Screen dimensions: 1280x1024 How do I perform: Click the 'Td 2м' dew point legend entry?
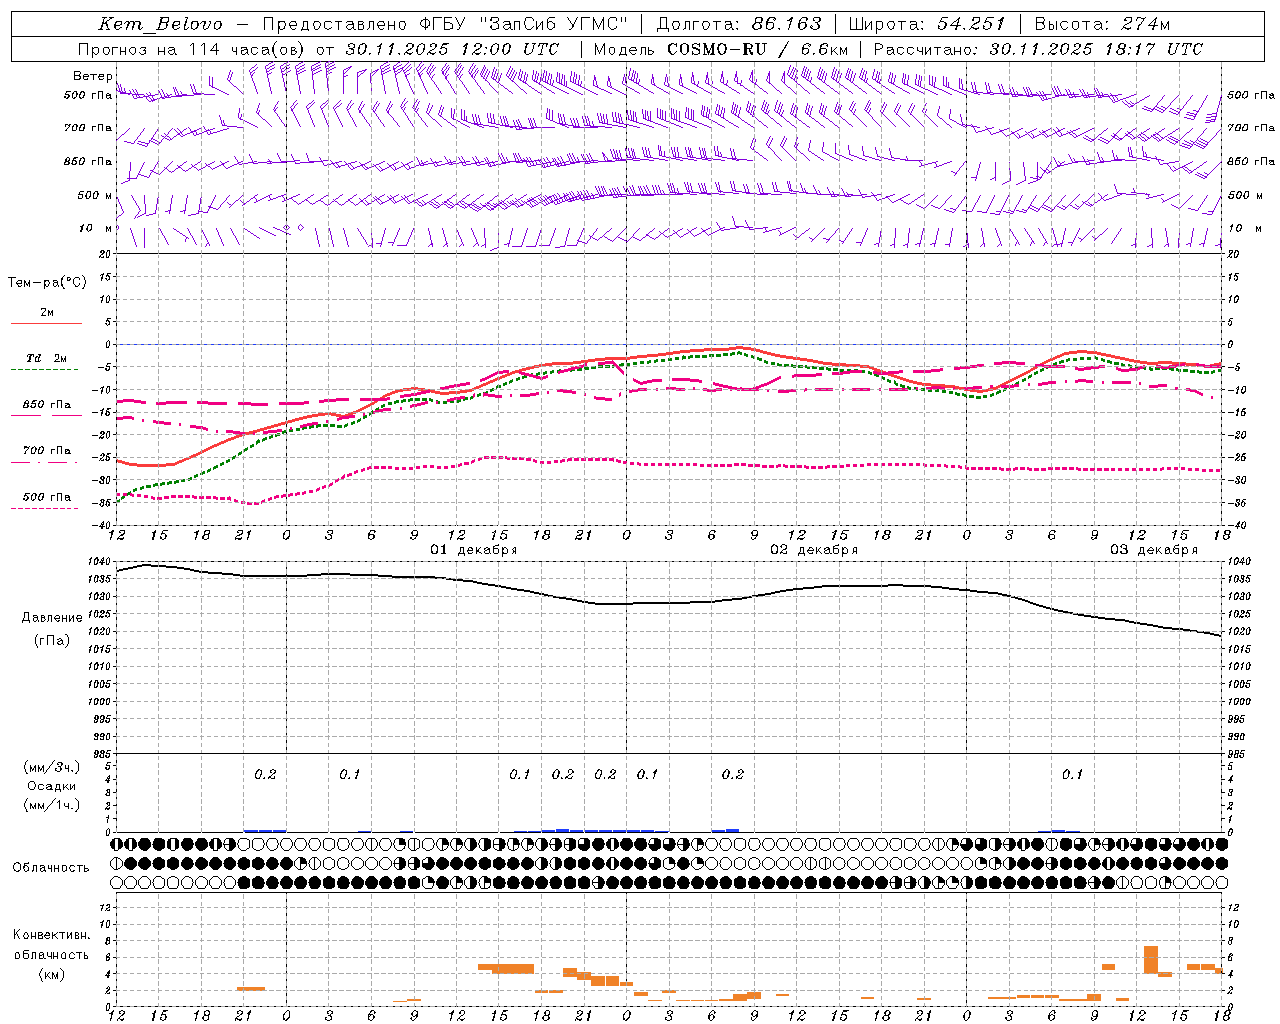point(46,358)
